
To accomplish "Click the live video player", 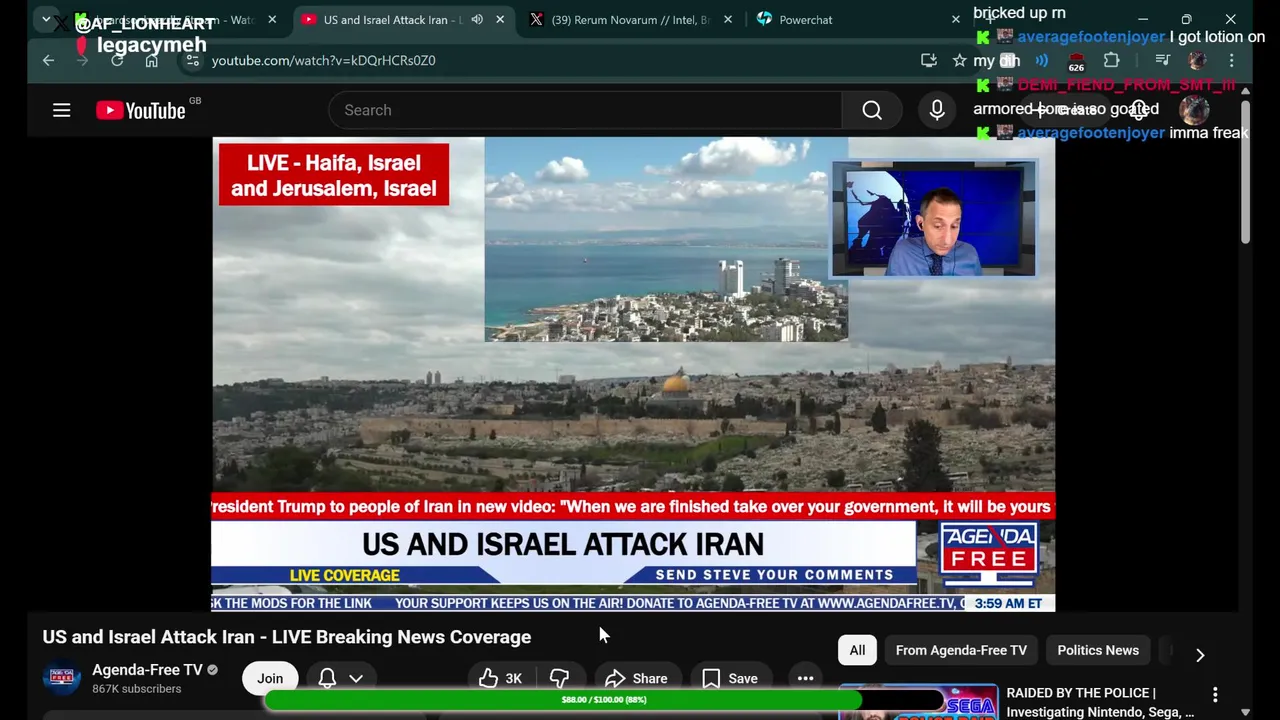I will [x=633, y=374].
